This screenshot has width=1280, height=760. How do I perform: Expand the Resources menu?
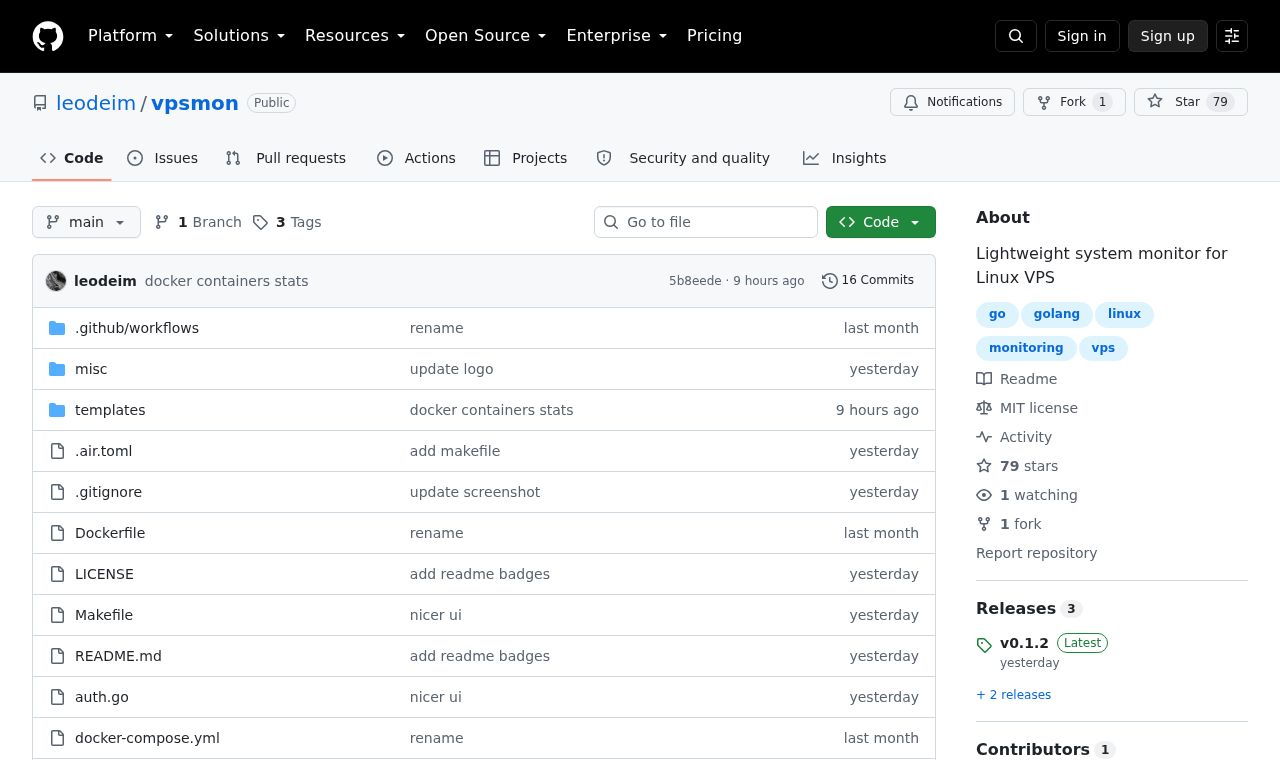(355, 36)
